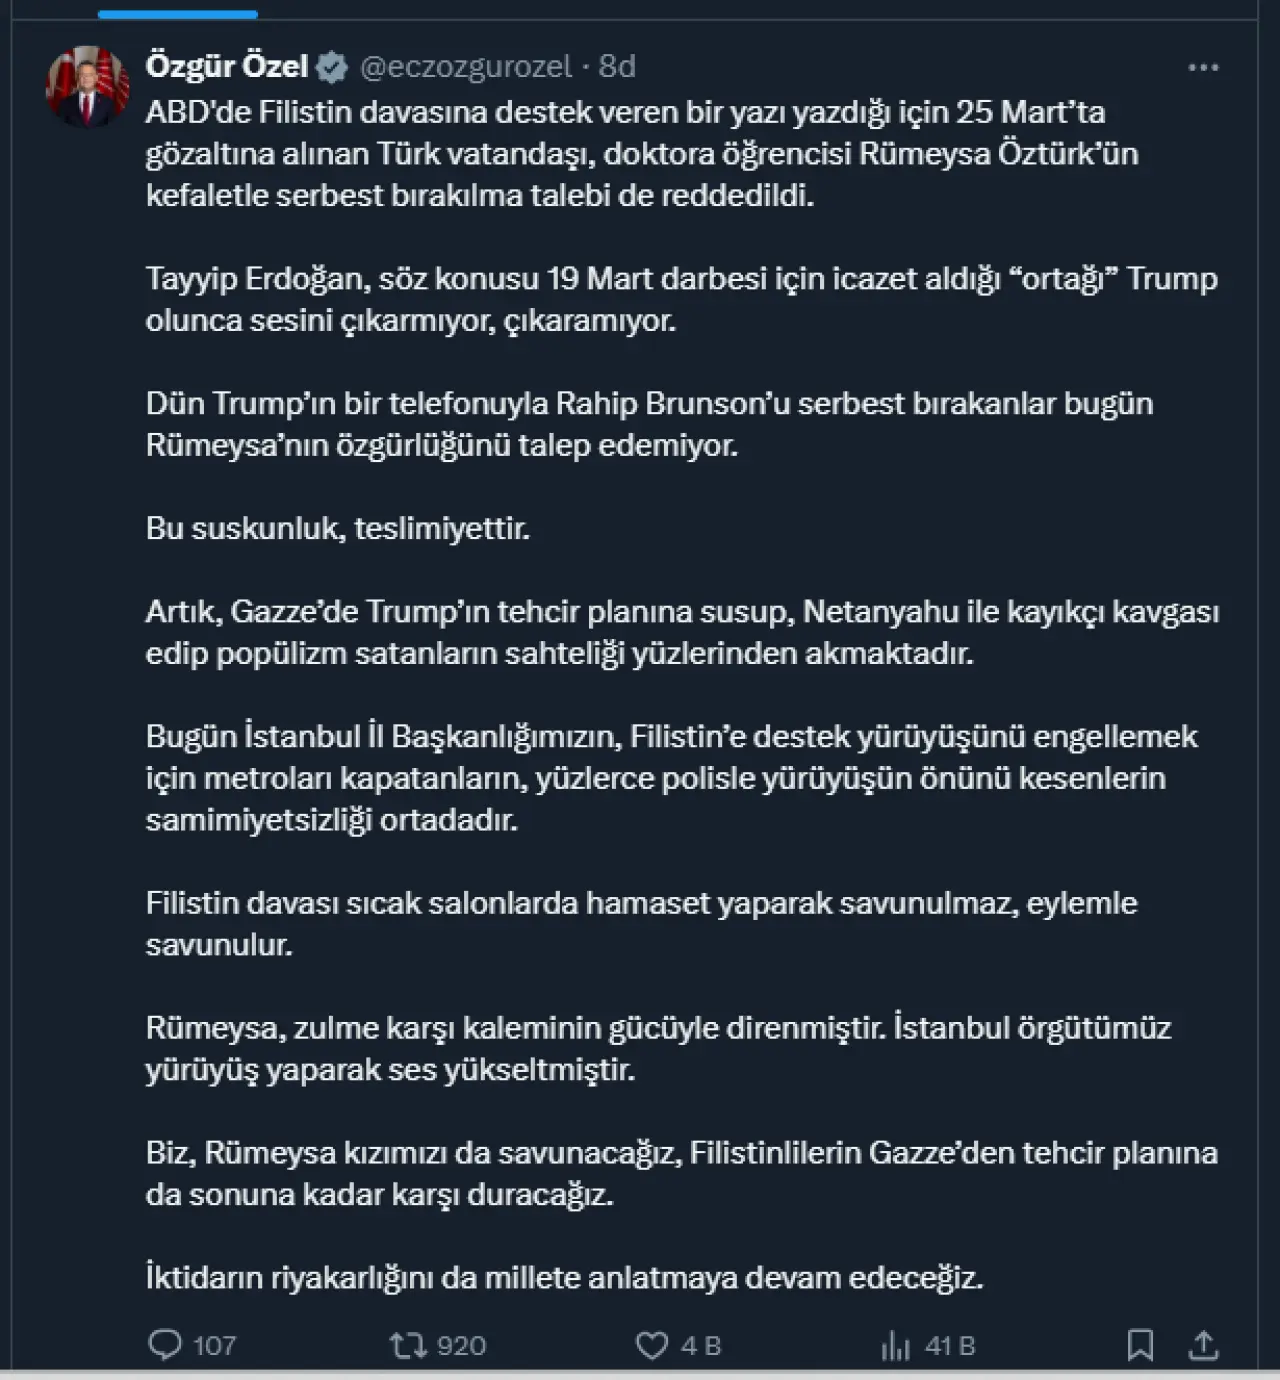Click the 41 B views count
Viewport: 1280px width, 1380px height.
(949, 1346)
